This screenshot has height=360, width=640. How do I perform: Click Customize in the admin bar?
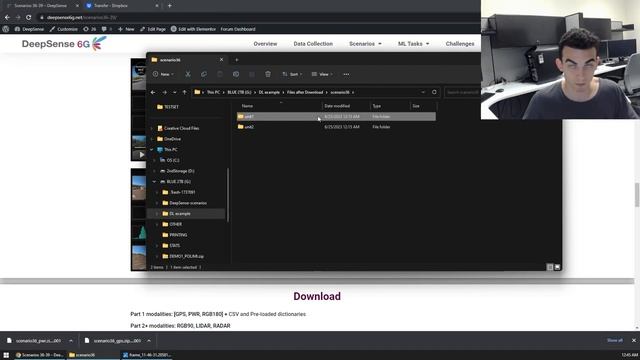(x=64, y=29)
